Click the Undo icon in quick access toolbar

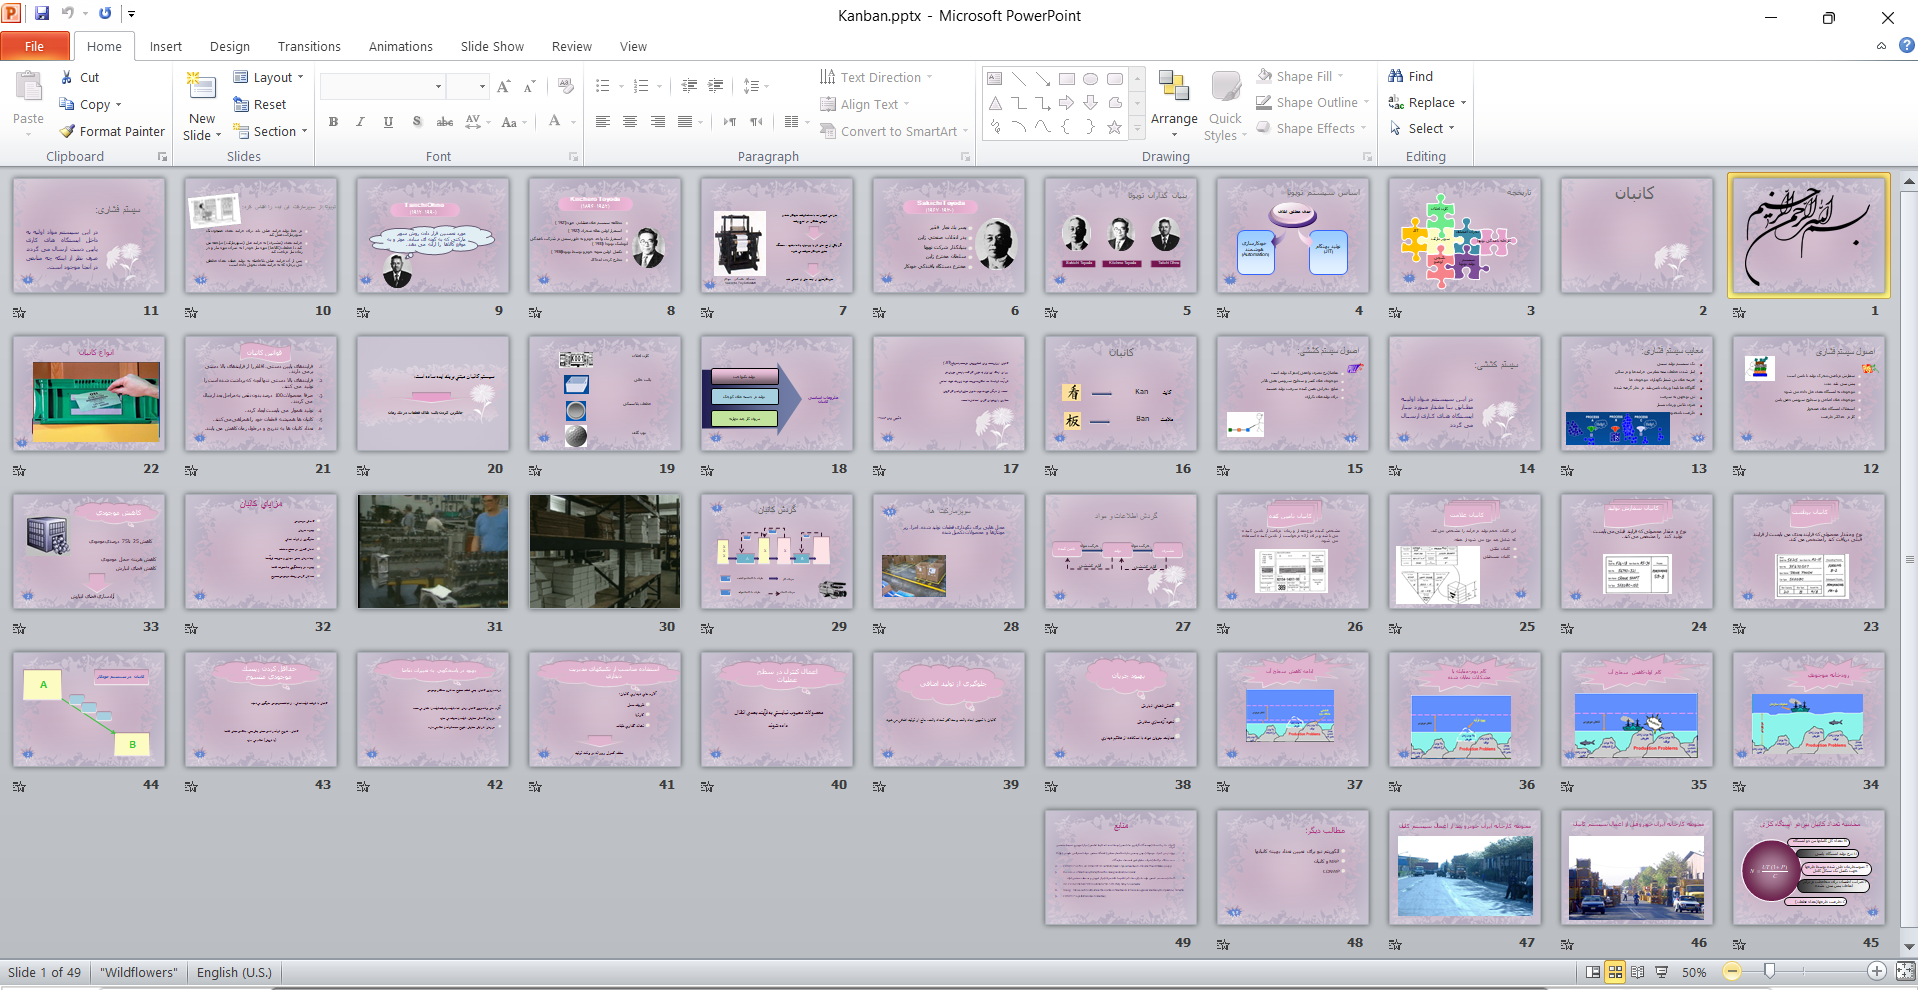tap(68, 14)
